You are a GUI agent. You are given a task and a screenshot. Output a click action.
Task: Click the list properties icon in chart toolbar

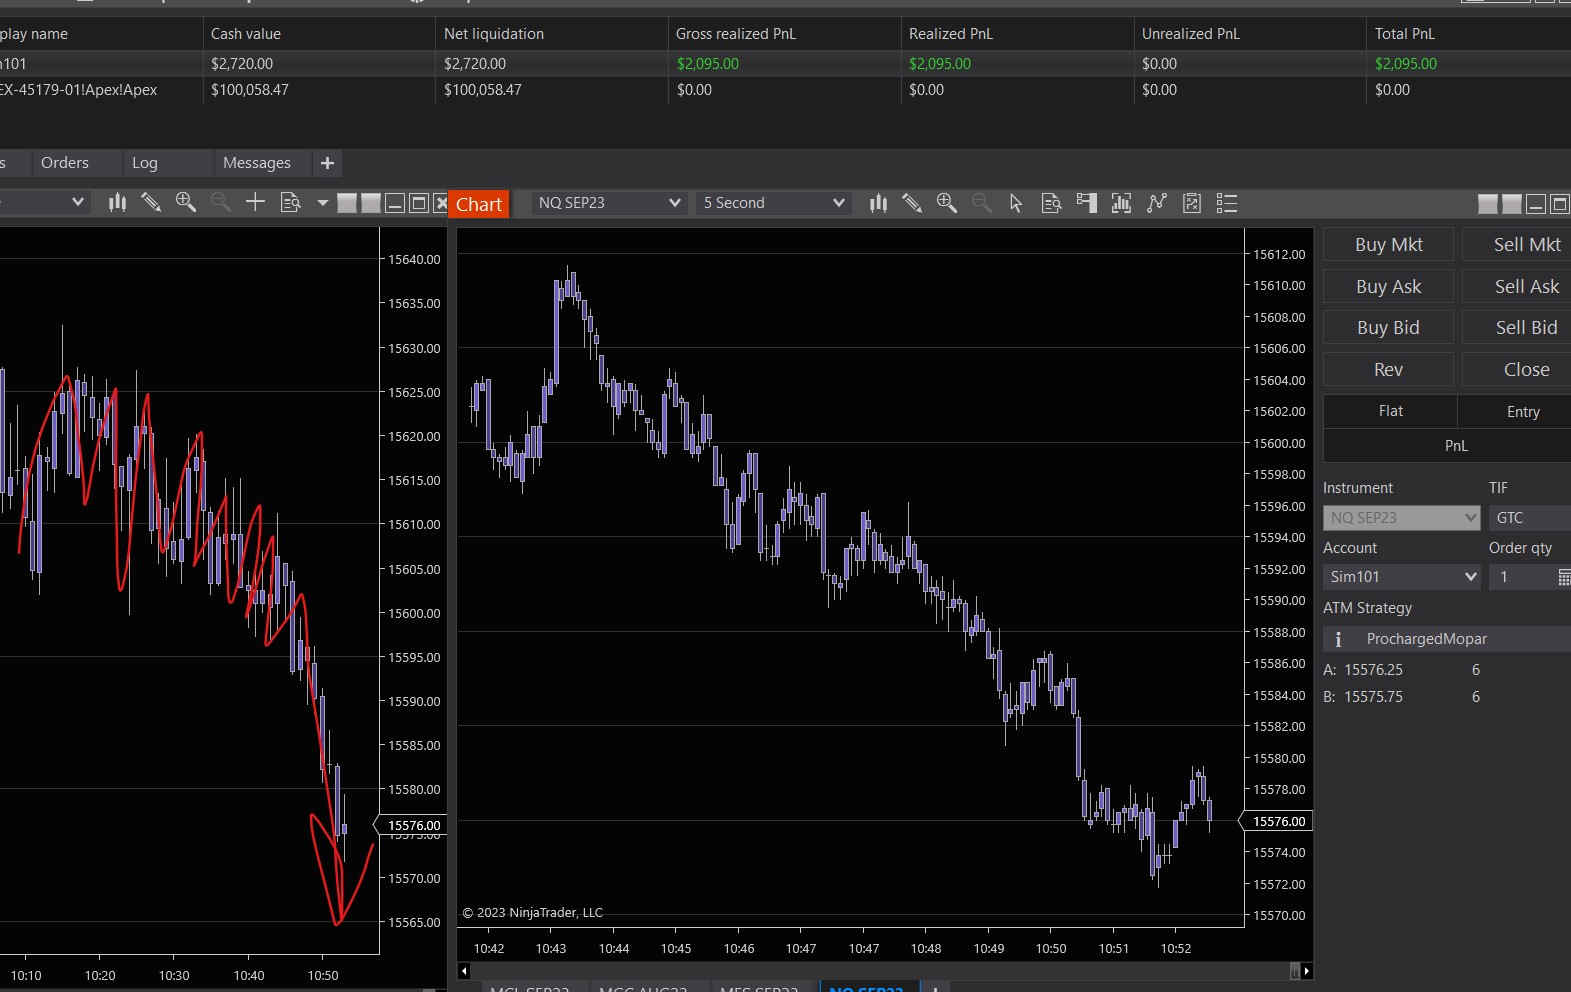pos(1227,203)
